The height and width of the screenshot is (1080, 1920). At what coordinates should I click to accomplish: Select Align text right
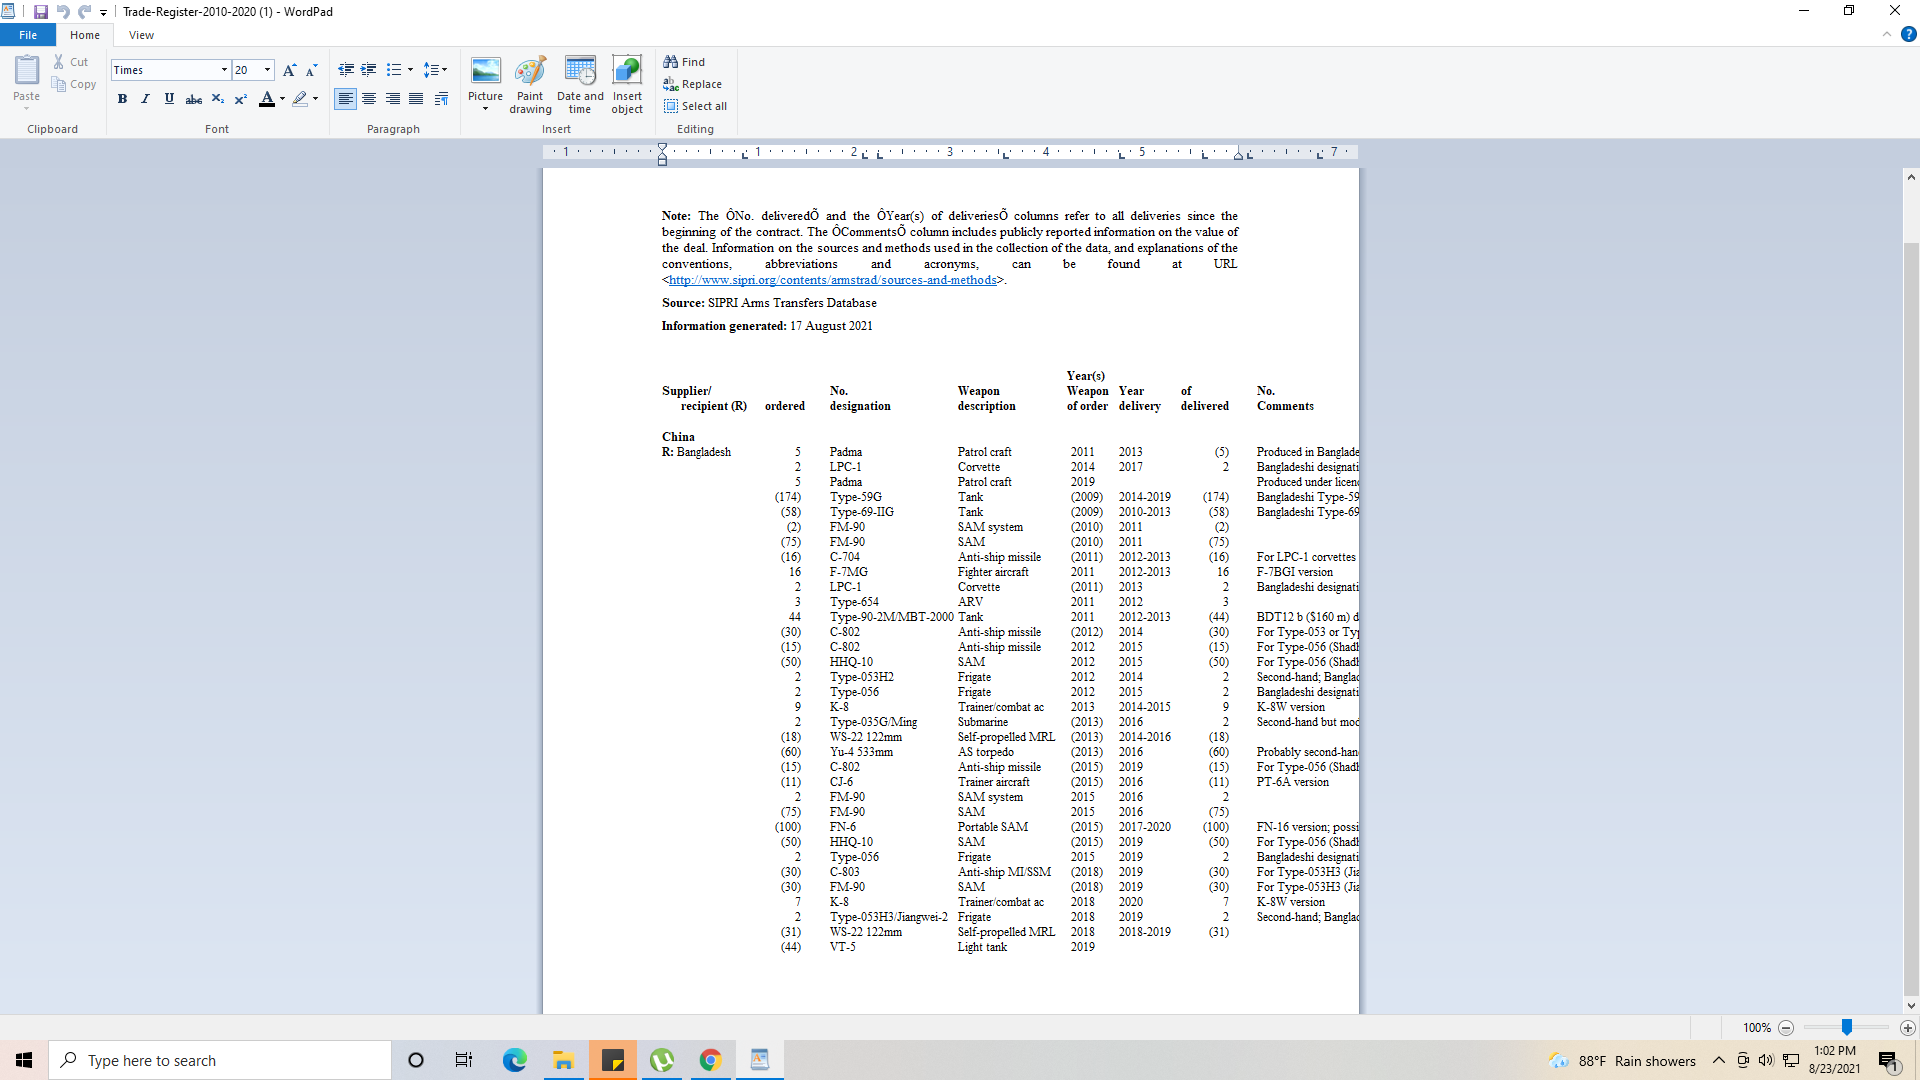click(393, 99)
